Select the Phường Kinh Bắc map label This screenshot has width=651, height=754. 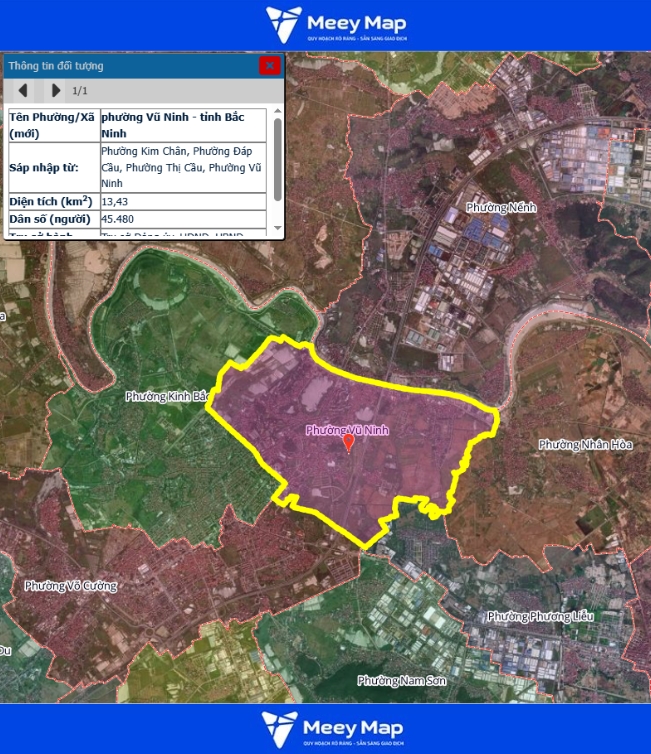[166, 396]
